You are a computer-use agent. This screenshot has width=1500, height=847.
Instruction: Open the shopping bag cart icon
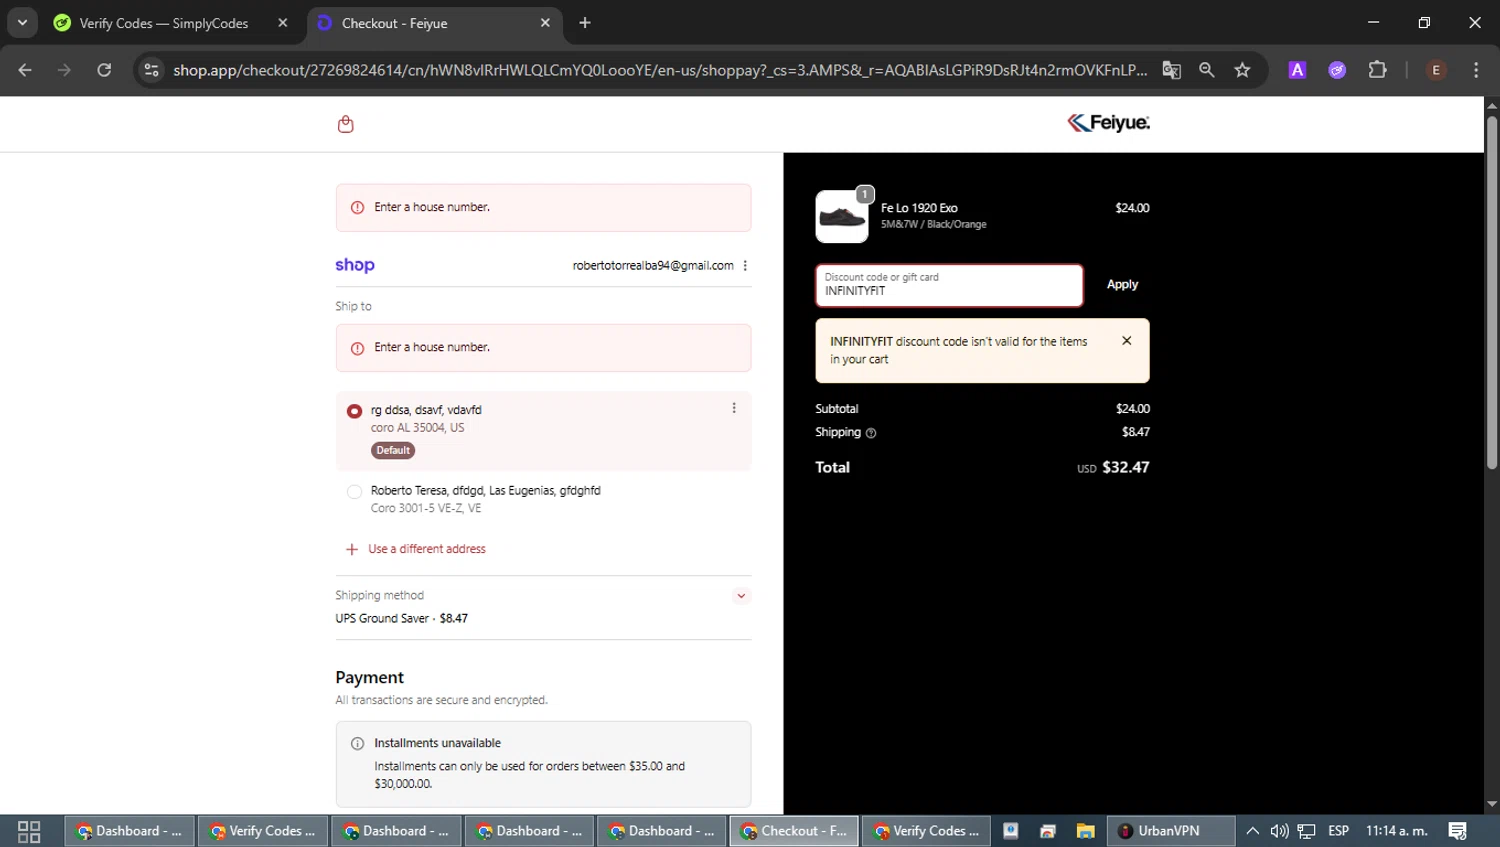tap(346, 124)
